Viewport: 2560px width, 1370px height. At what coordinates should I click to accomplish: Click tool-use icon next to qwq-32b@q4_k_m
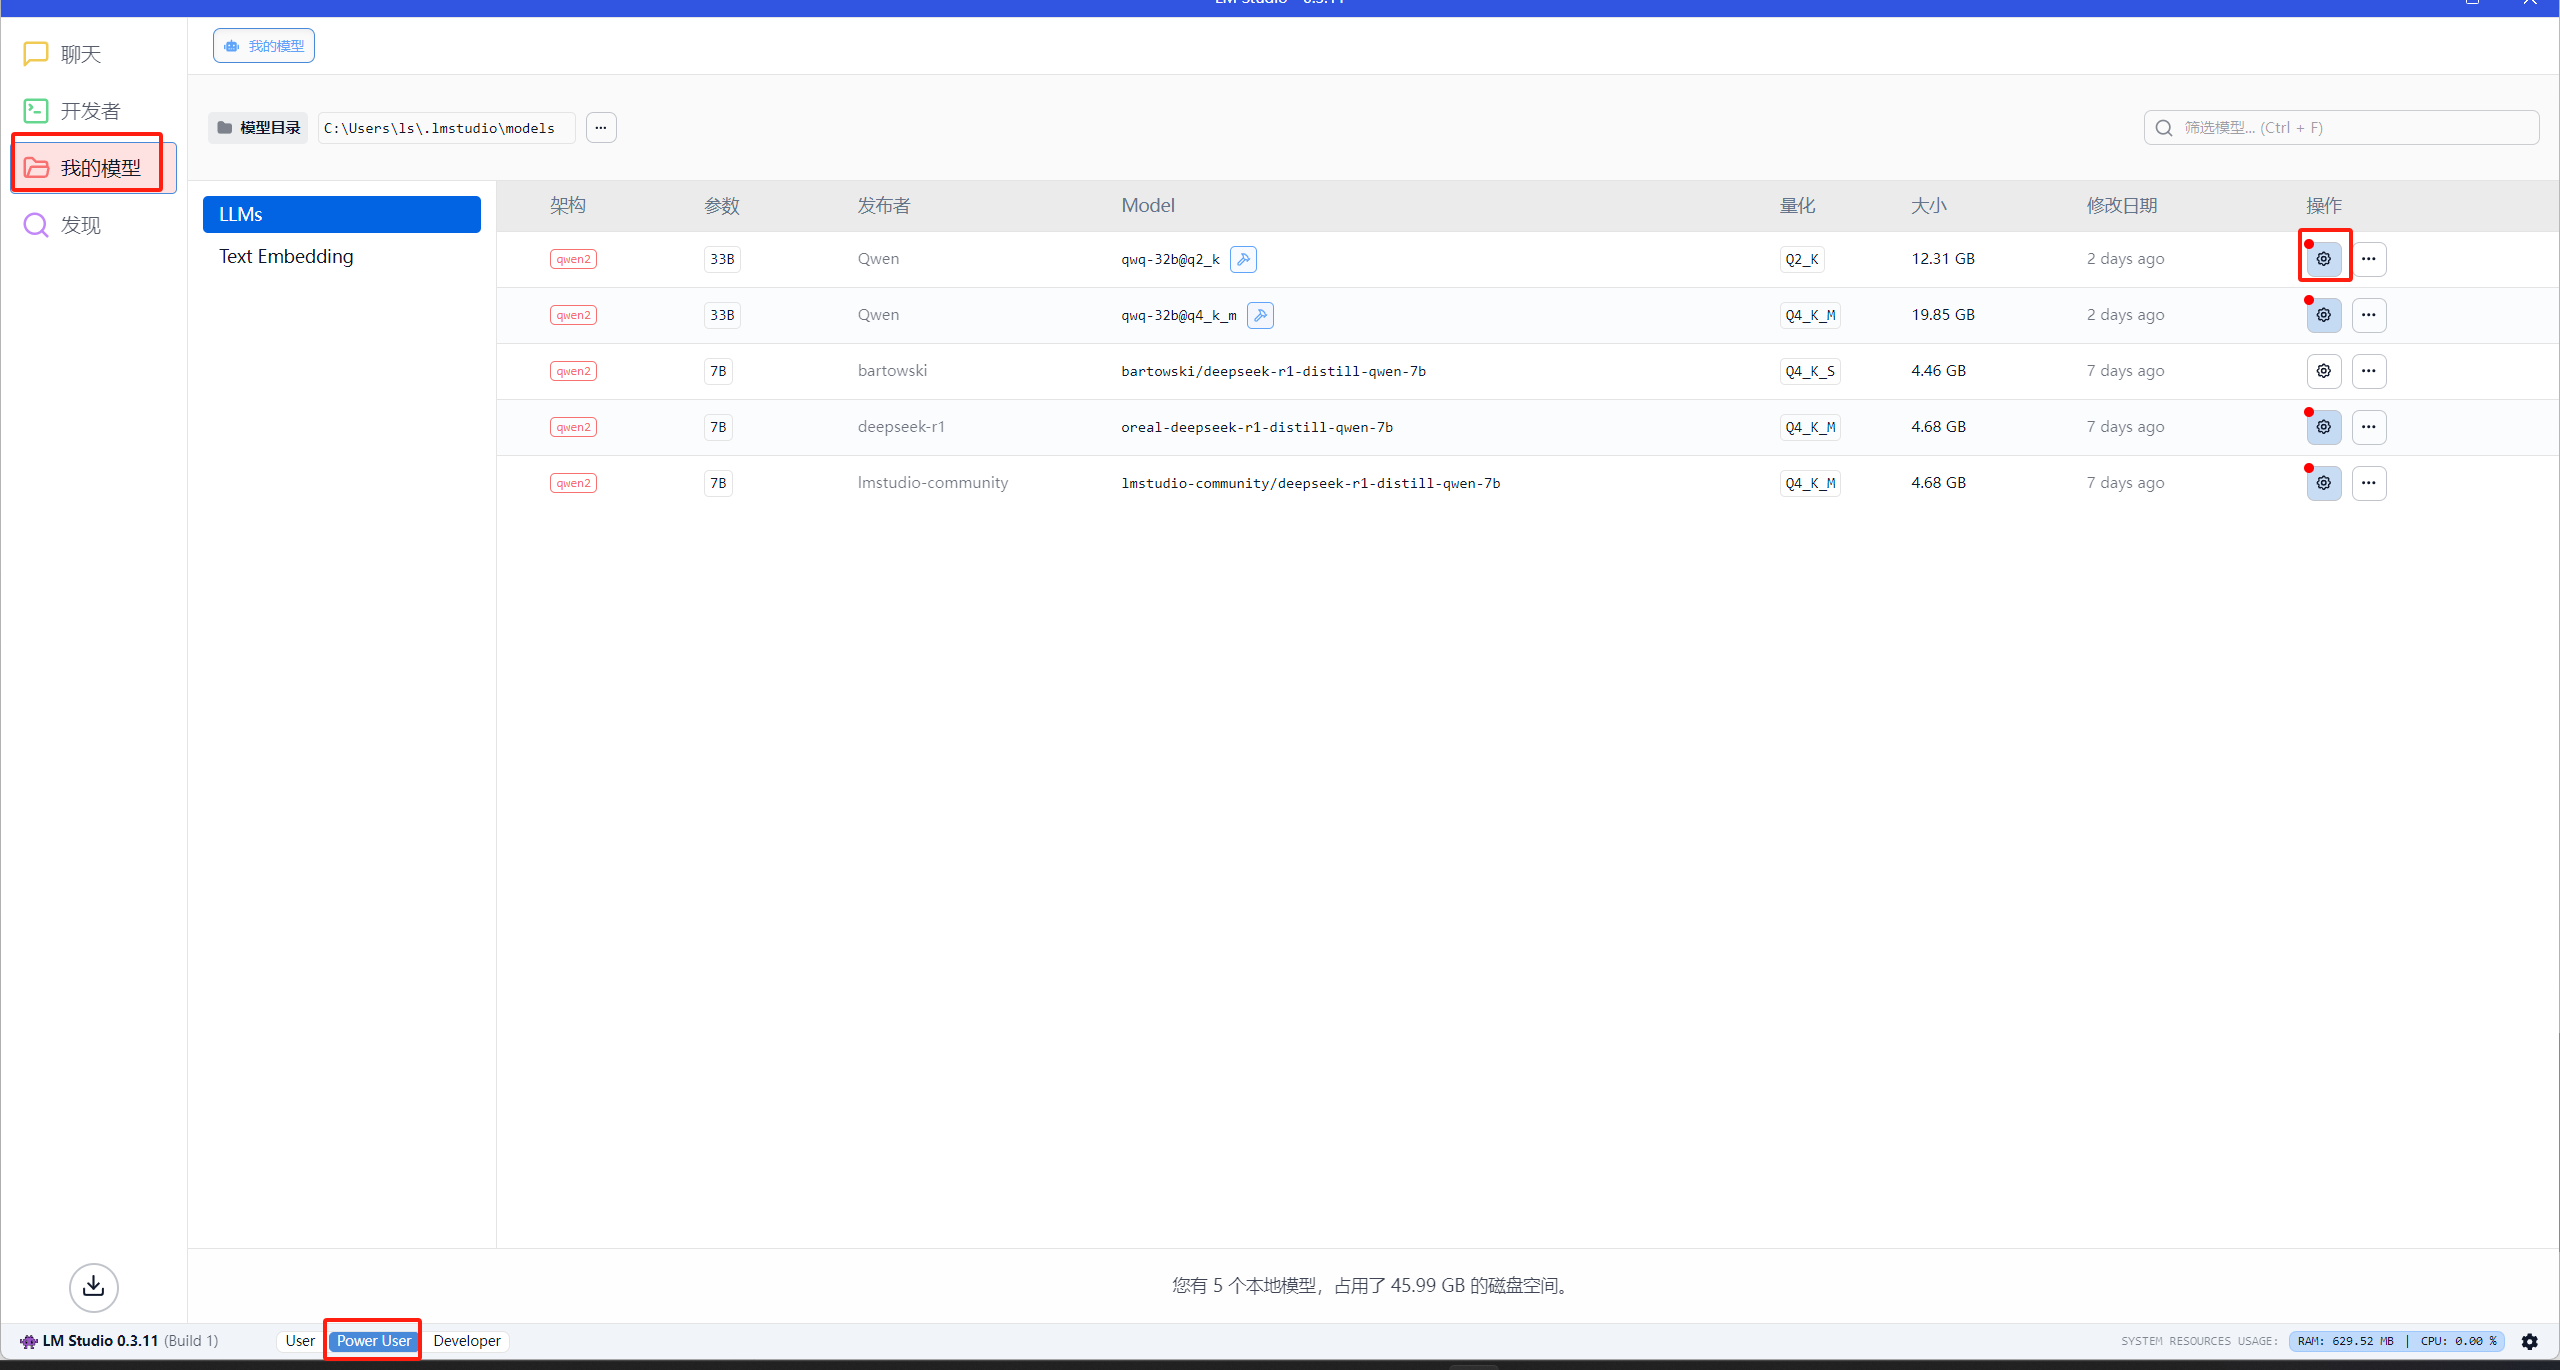click(x=1260, y=315)
